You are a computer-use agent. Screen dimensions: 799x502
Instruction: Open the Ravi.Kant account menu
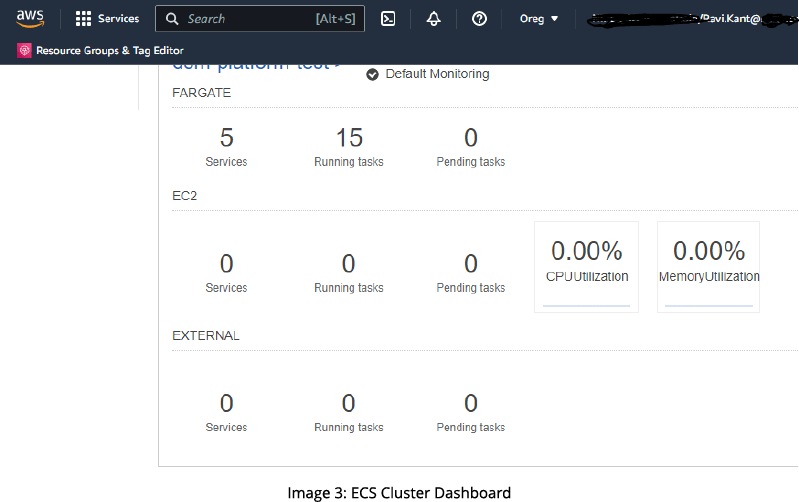coord(691,19)
